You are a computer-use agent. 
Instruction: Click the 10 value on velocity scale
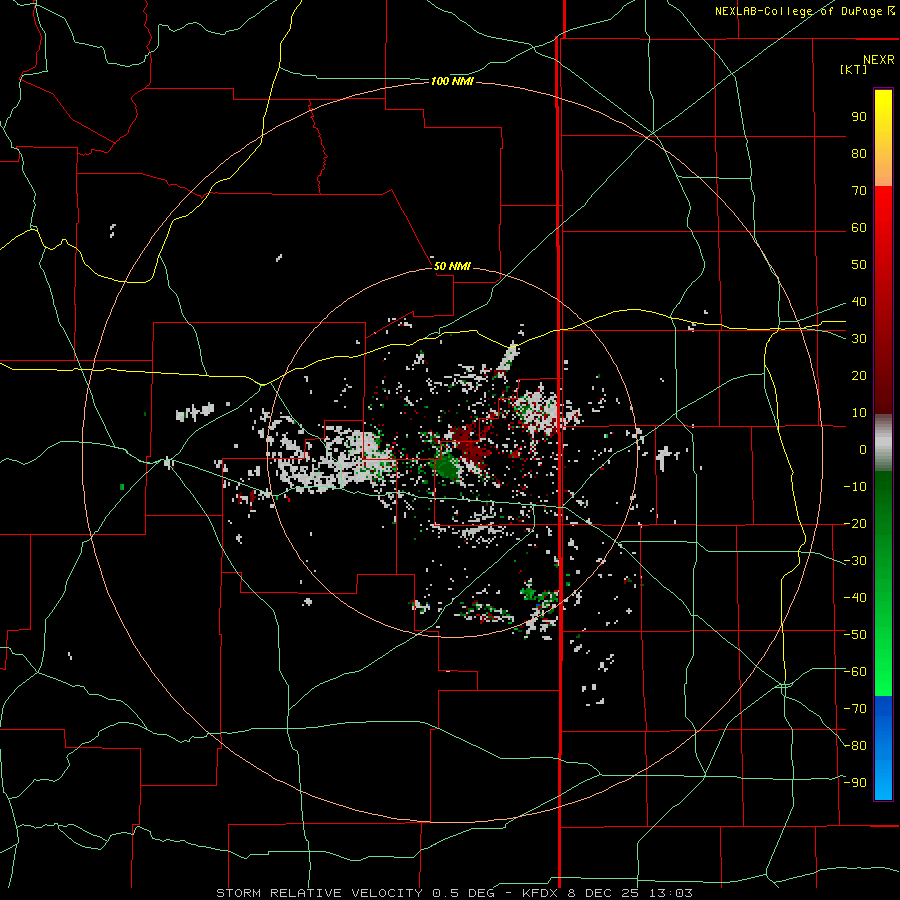pyautogui.click(x=859, y=413)
